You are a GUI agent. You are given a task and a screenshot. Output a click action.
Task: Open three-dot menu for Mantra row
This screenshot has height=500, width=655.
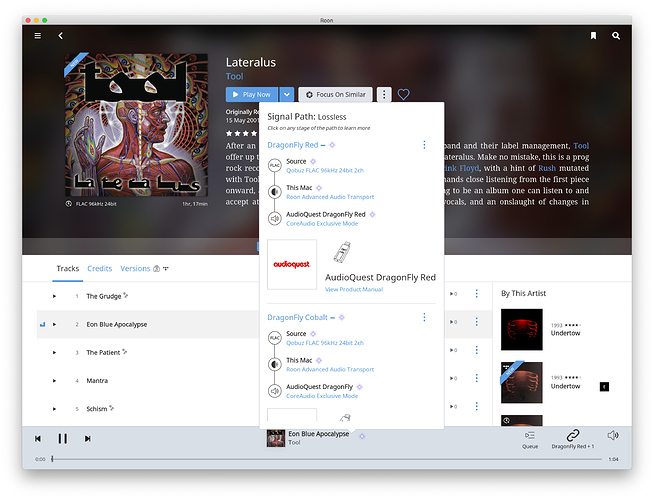[476, 378]
